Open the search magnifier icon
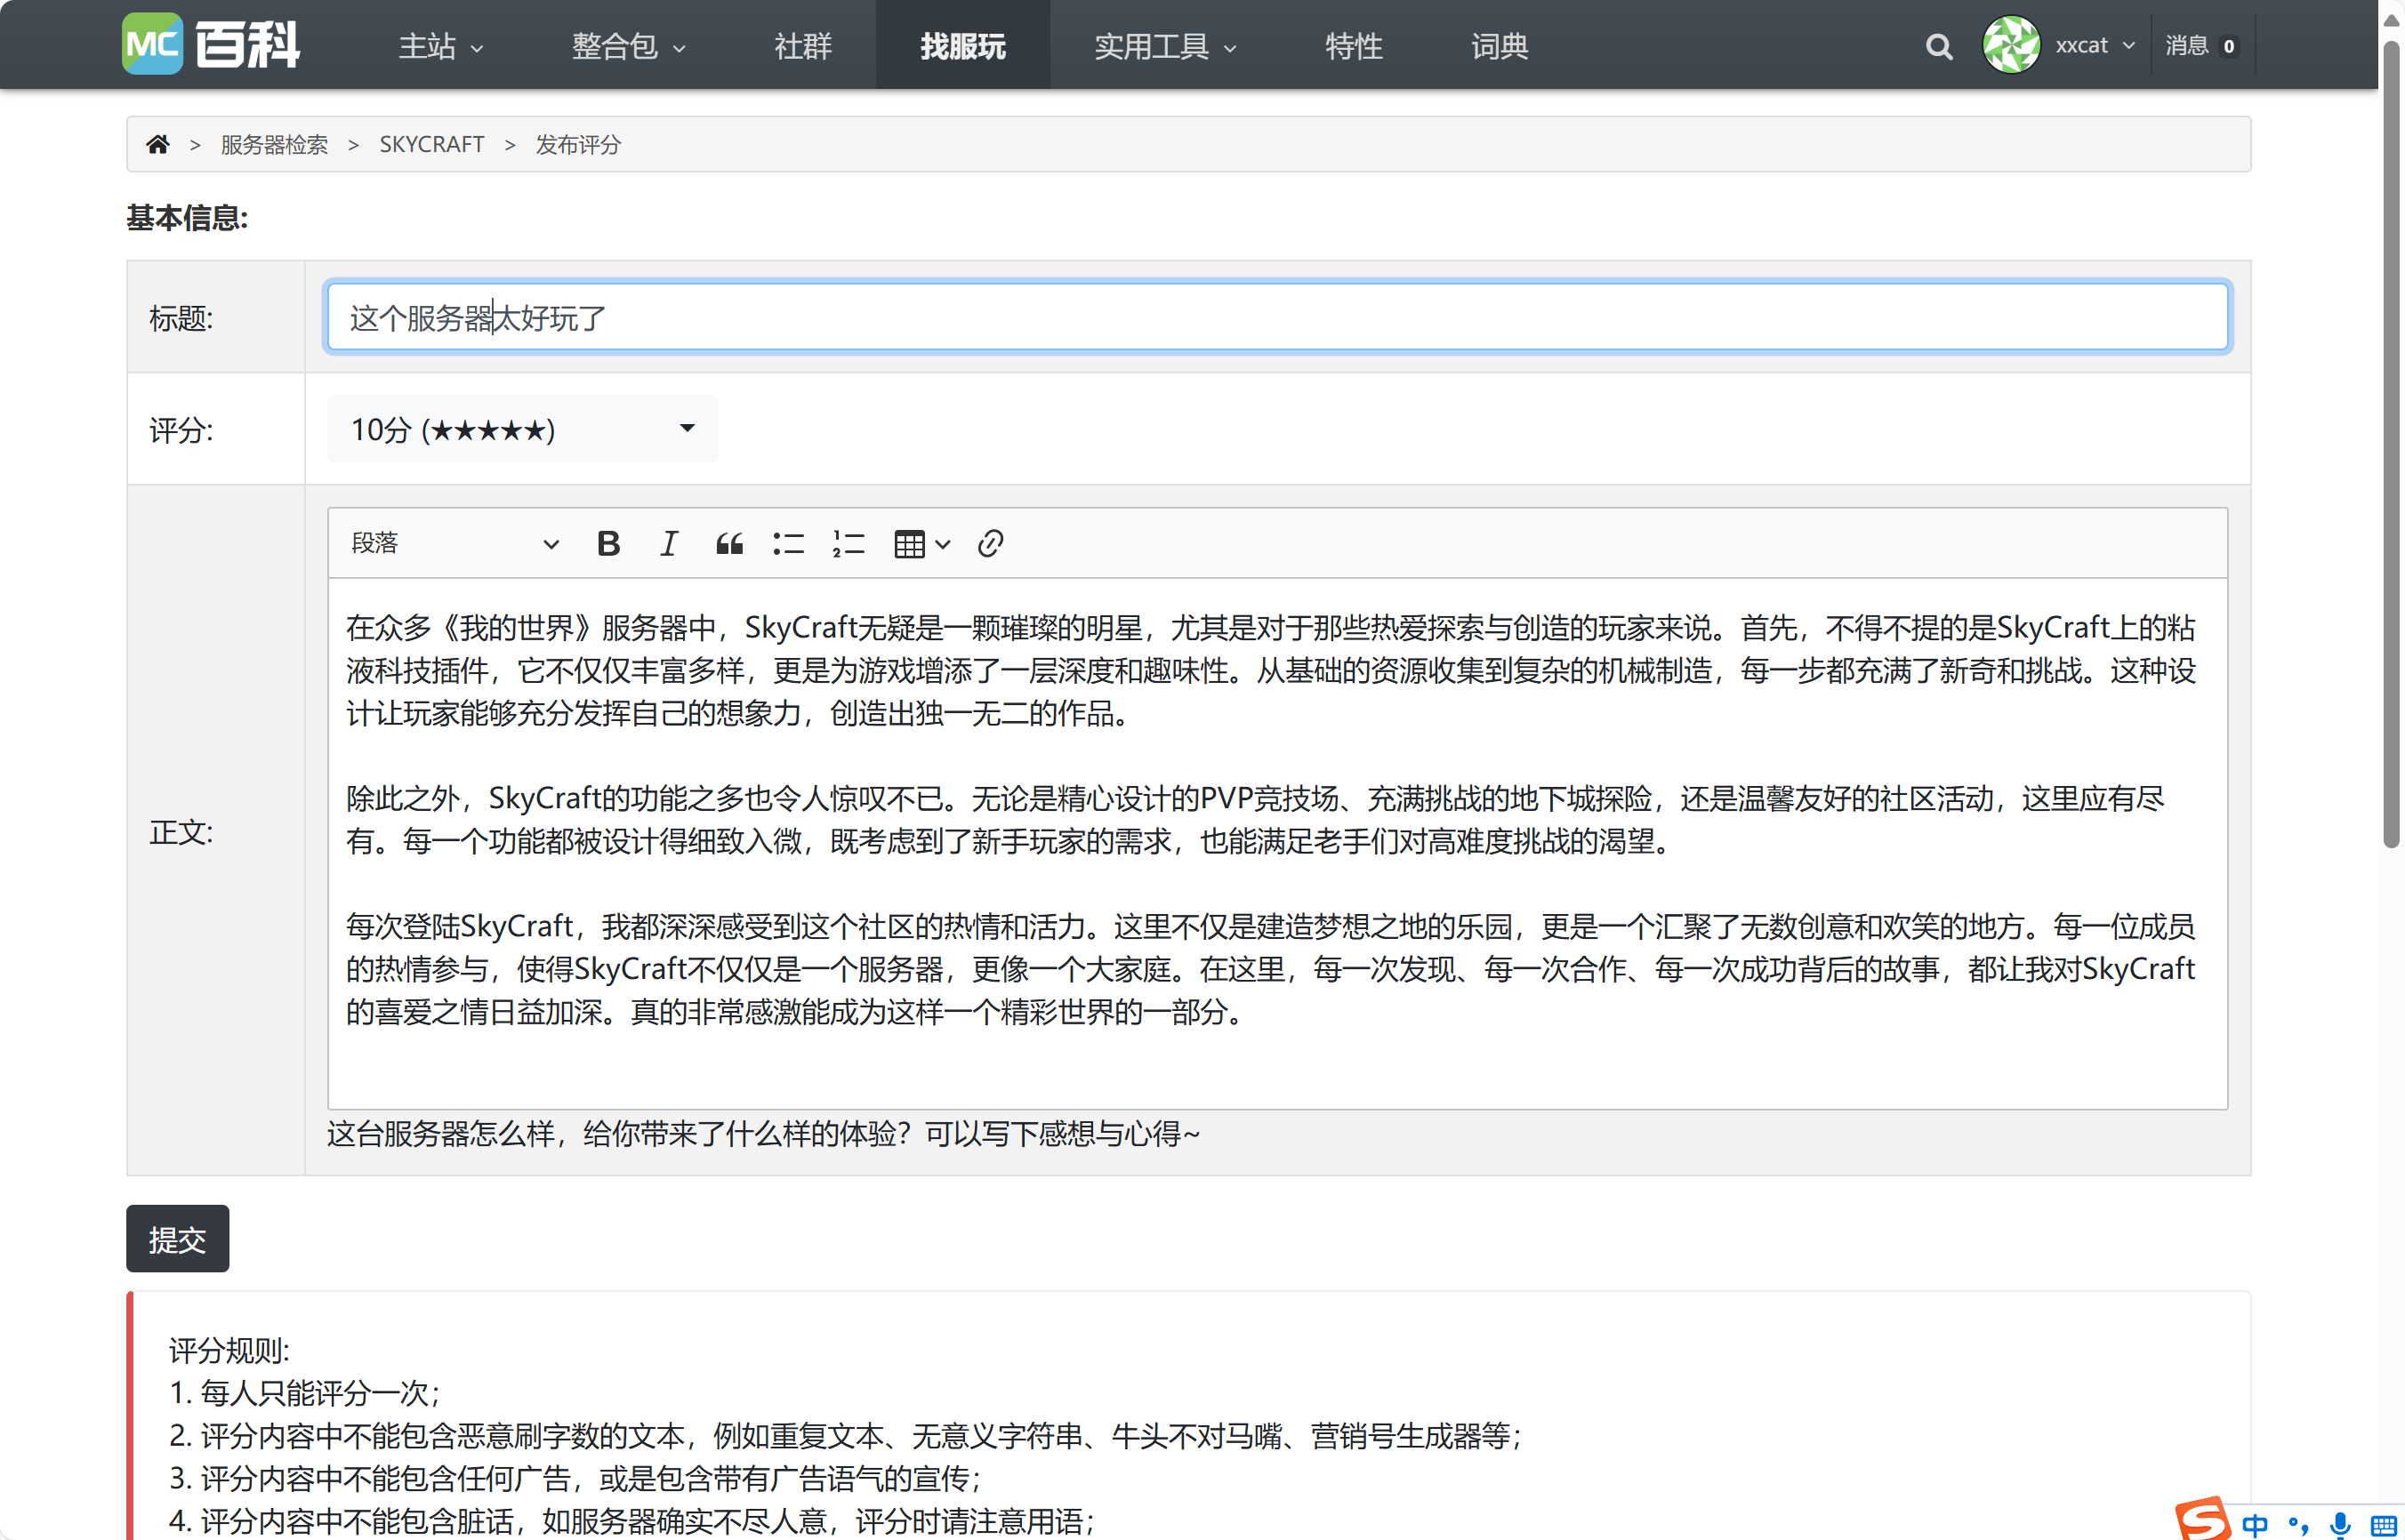The width and height of the screenshot is (2405, 1540). [x=1938, y=46]
